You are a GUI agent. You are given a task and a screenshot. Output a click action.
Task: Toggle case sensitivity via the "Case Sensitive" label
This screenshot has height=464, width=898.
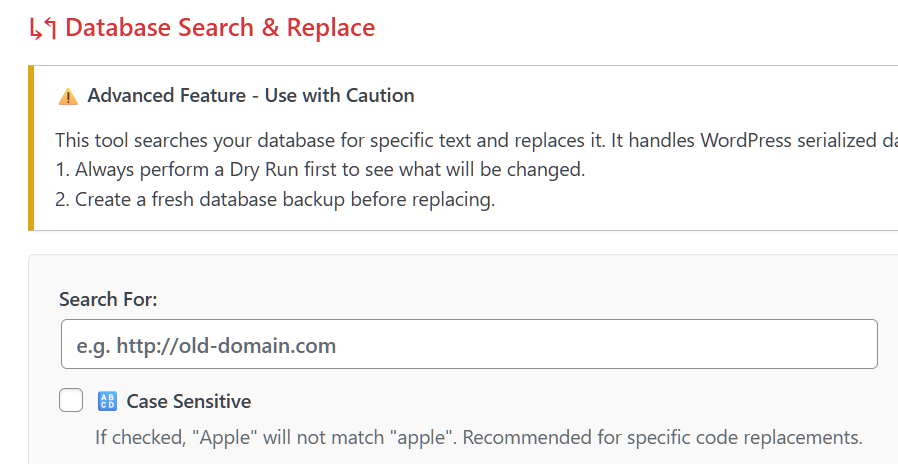(189, 402)
